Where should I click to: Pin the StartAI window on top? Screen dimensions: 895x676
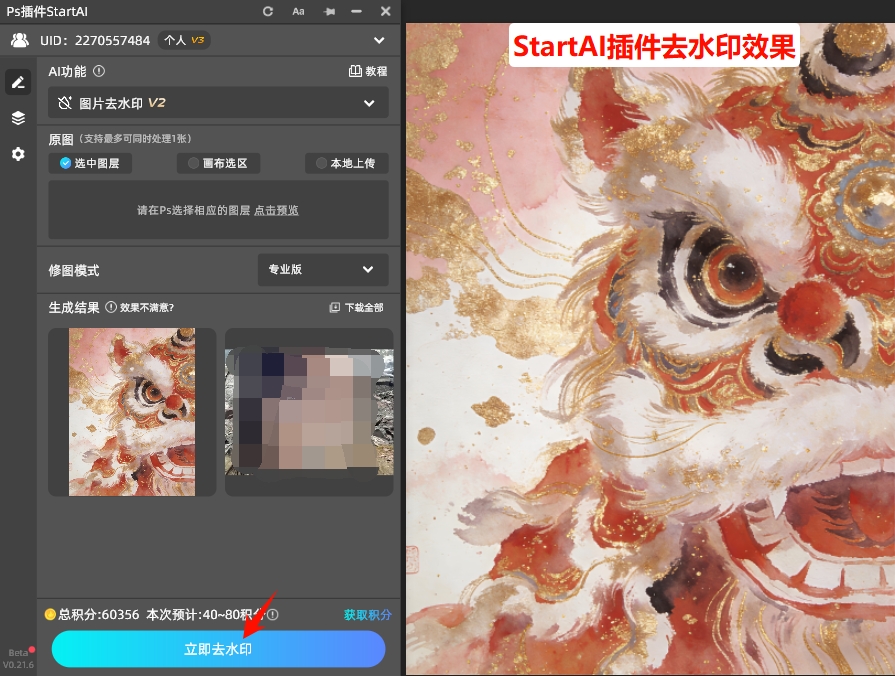click(328, 12)
